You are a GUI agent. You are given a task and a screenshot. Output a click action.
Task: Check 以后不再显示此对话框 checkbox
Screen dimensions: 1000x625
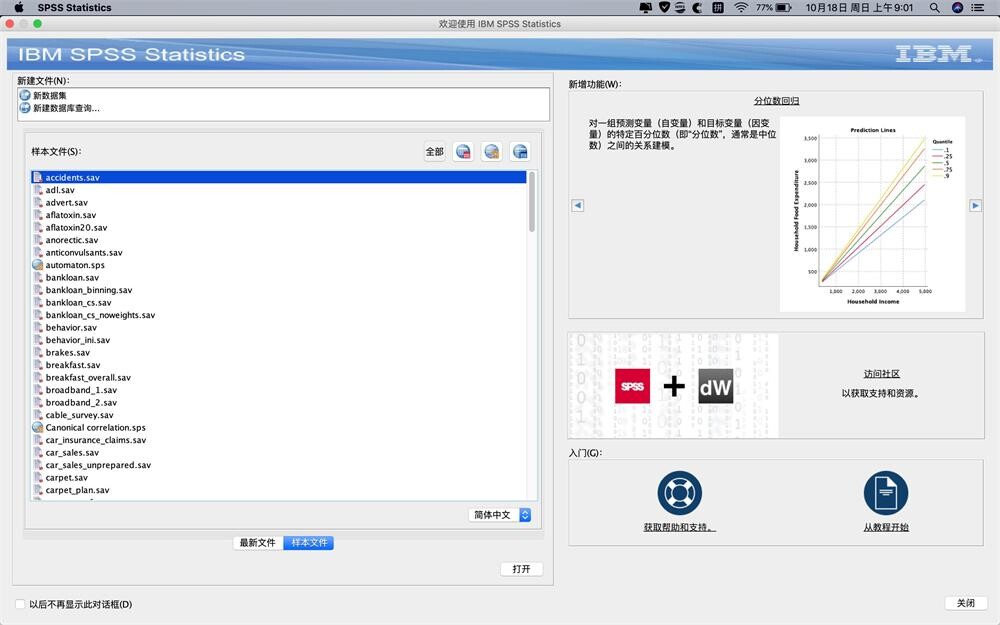[20, 604]
